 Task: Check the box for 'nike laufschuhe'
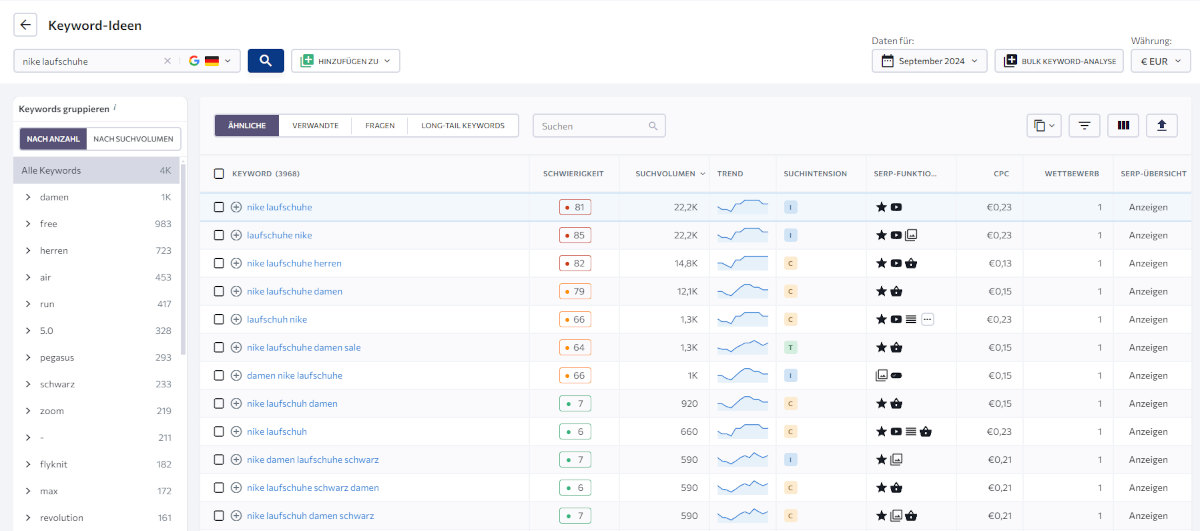[x=219, y=207]
